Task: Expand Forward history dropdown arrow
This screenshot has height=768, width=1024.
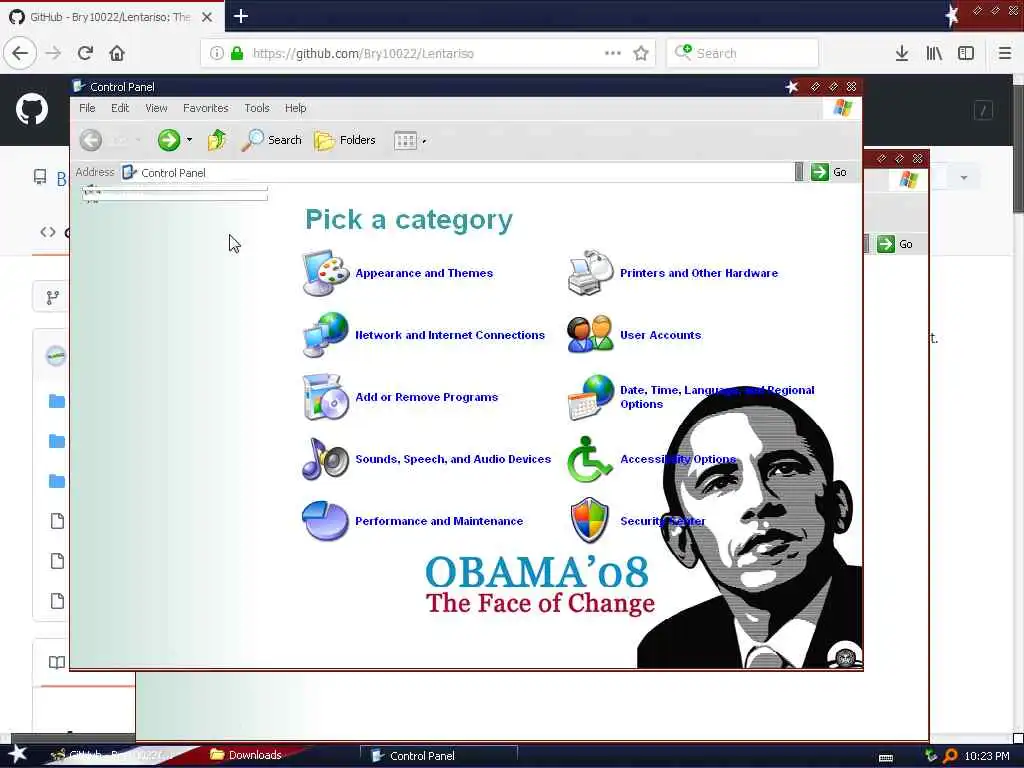Action: pos(189,140)
